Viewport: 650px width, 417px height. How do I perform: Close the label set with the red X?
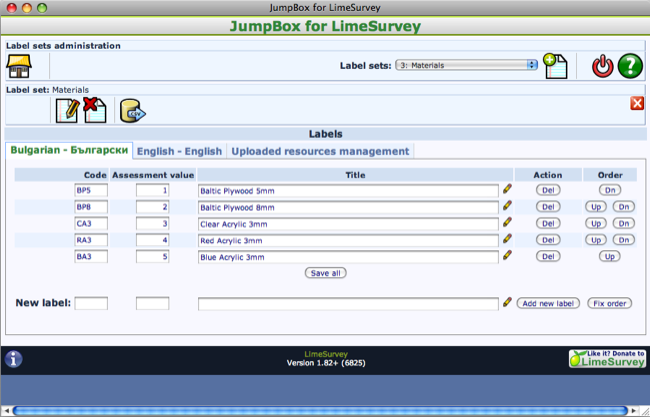tap(637, 103)
